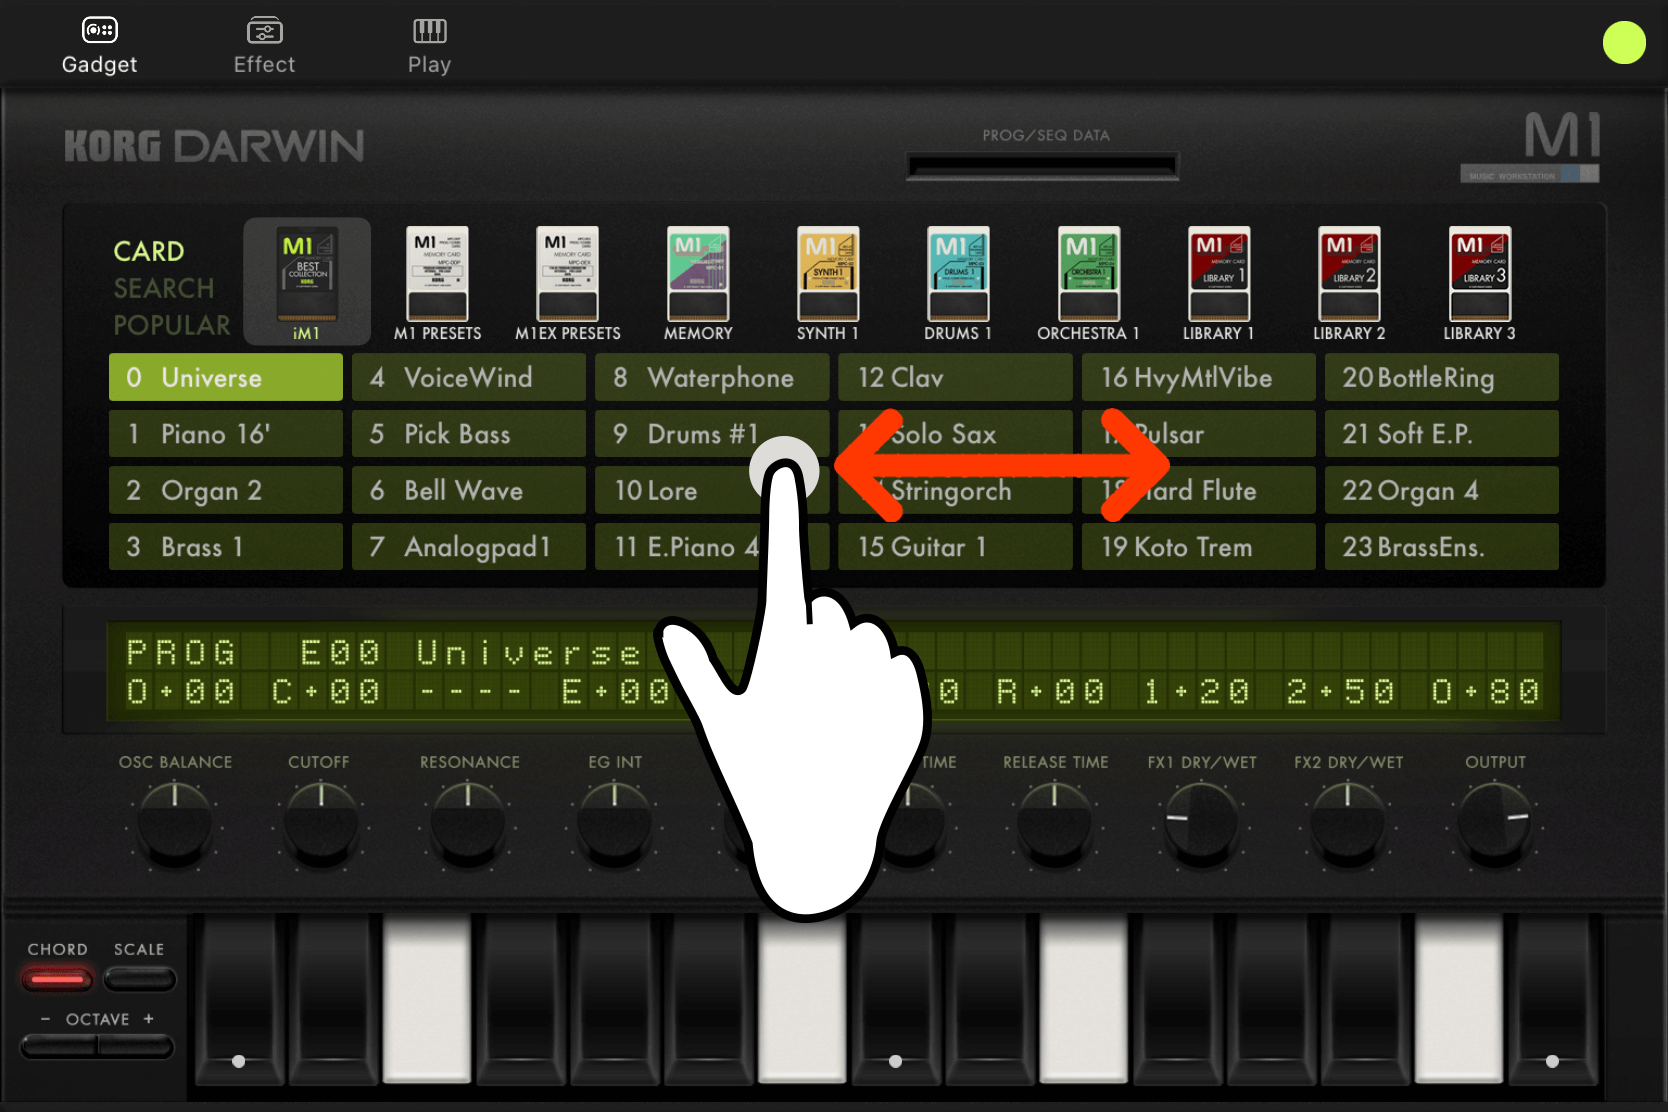1668x1112 pixels.
Task: Select the LIBRARY 3 card
Action: tap(1479, 284)
